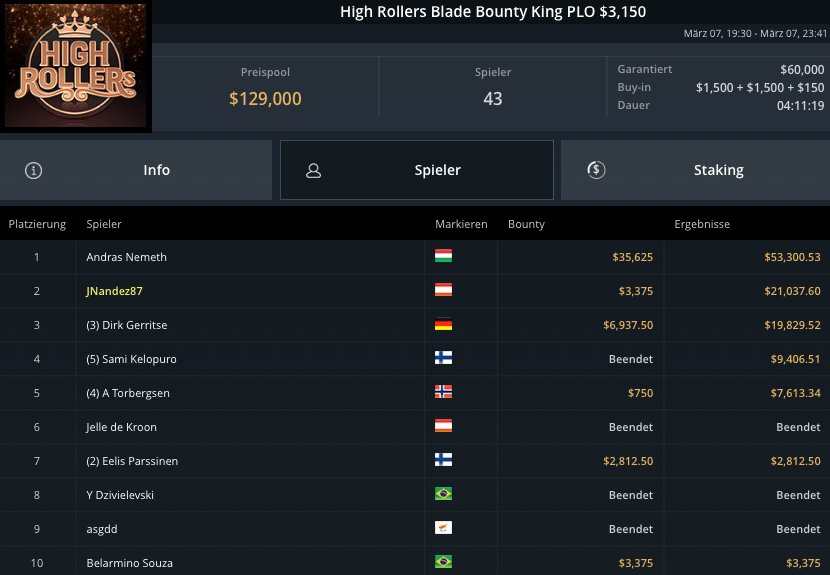
Task: Click the dollar coin Staking icon
Action: tap(595, 170)
